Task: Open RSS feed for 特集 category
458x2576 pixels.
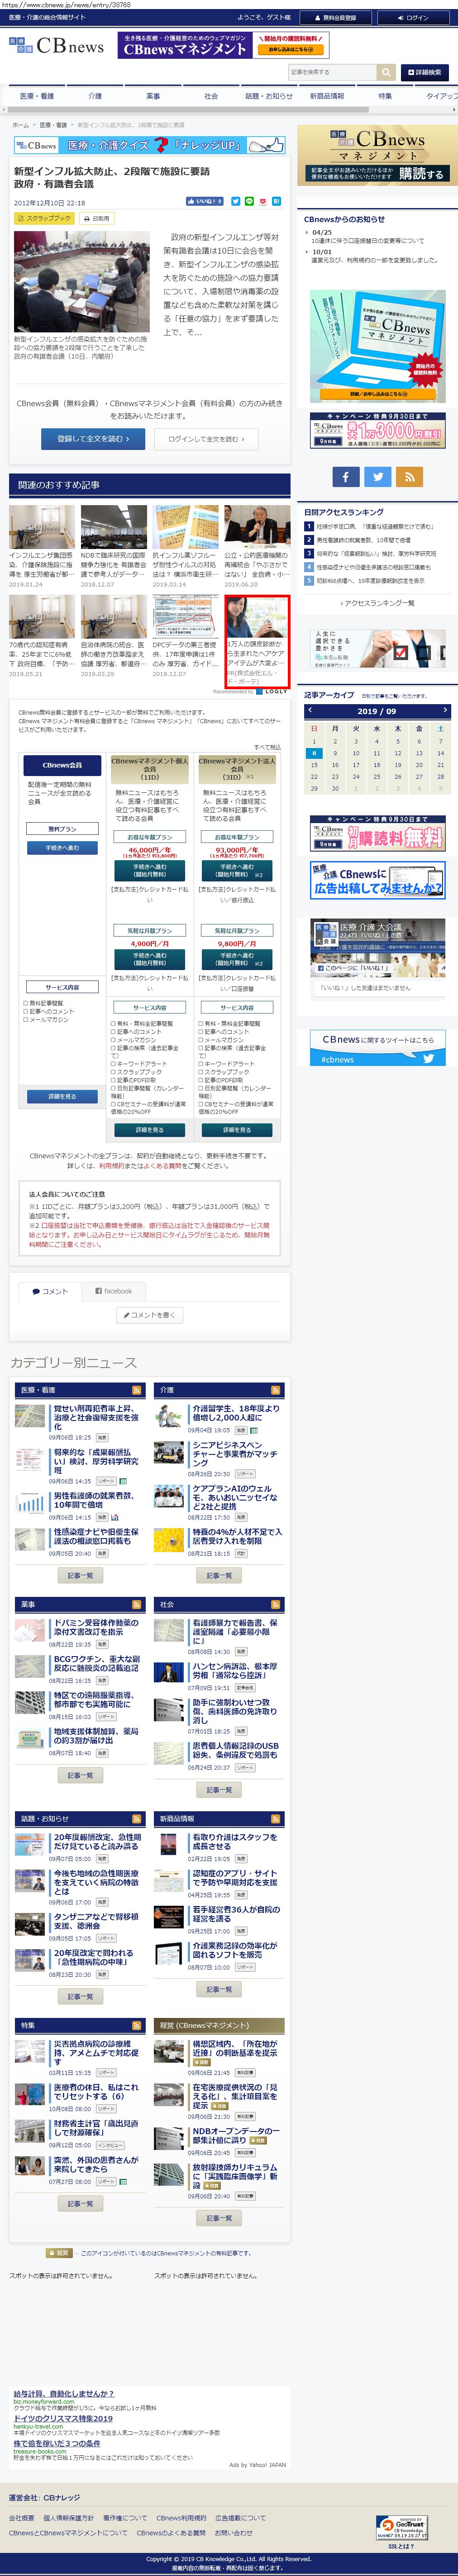Action: [x=137, y=2025]
